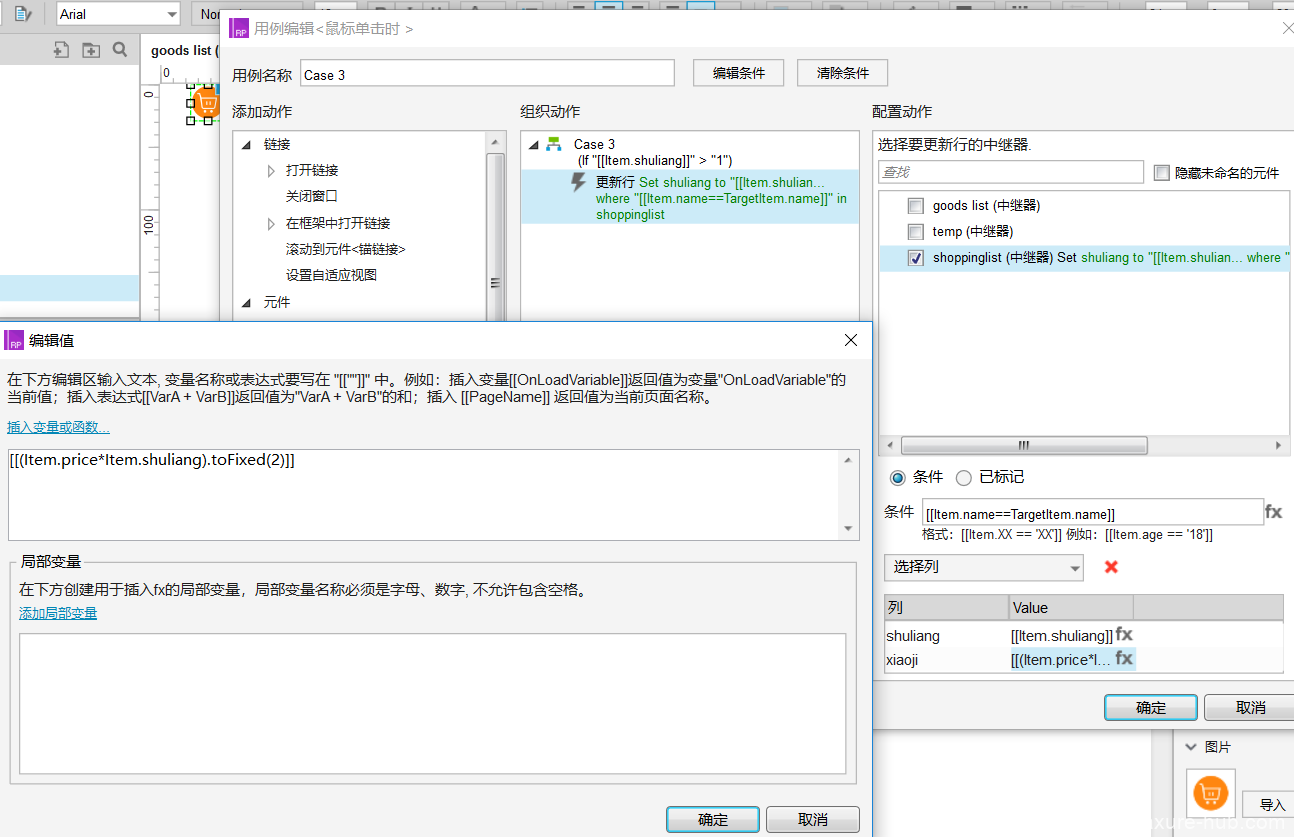Click 确定 in the 编辑值 dialog
This screenshot has height=837, width=1294.
tap(713, 819)
